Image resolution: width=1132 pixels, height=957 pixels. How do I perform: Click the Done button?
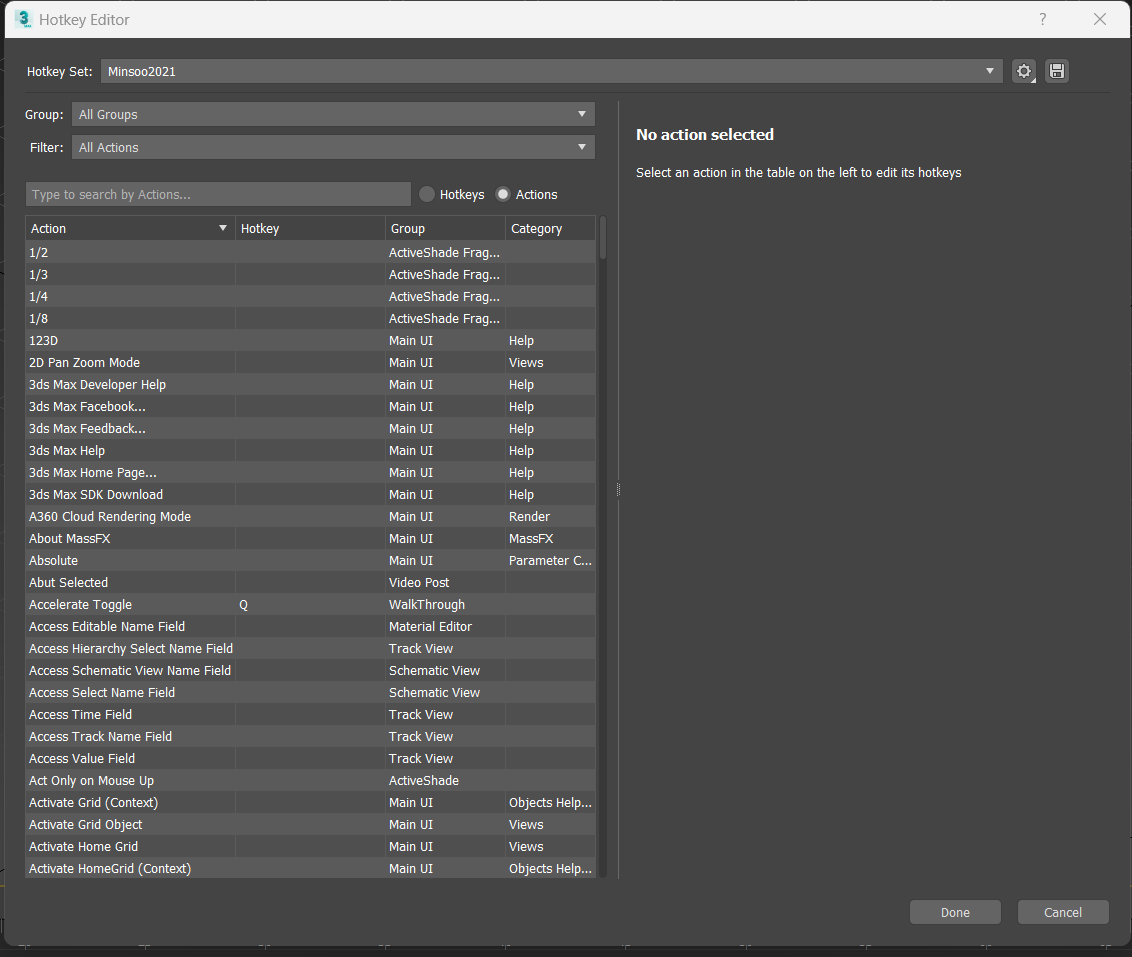(955, 912)
